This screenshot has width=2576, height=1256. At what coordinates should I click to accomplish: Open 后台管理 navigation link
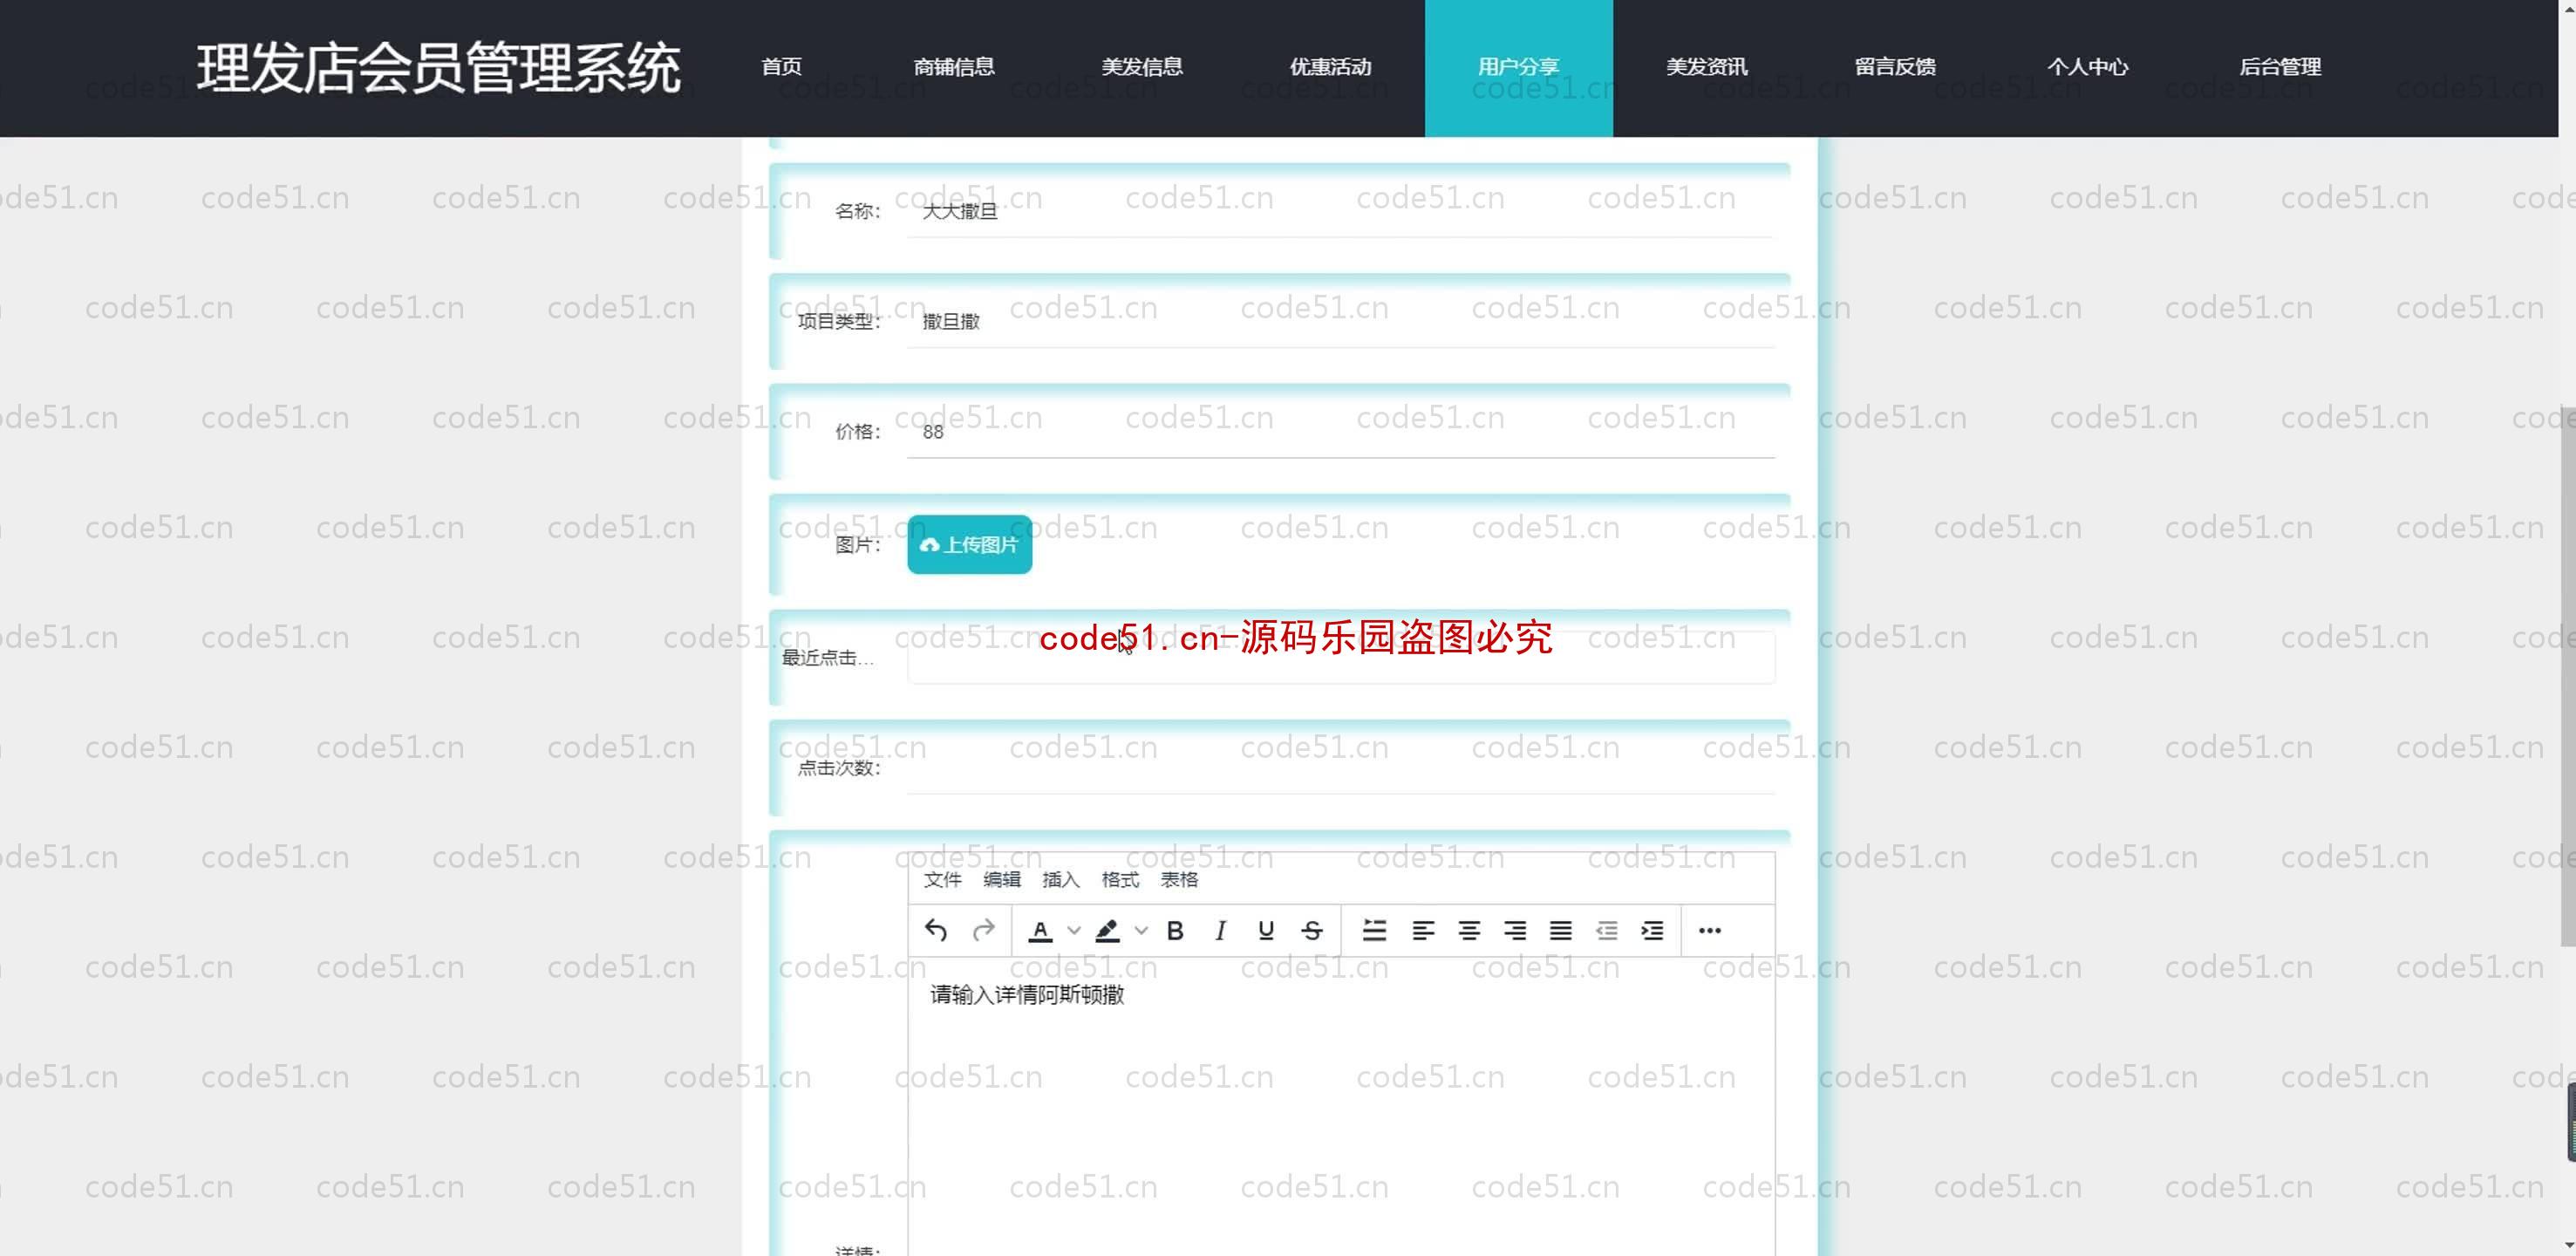(x=2280, y=67)
